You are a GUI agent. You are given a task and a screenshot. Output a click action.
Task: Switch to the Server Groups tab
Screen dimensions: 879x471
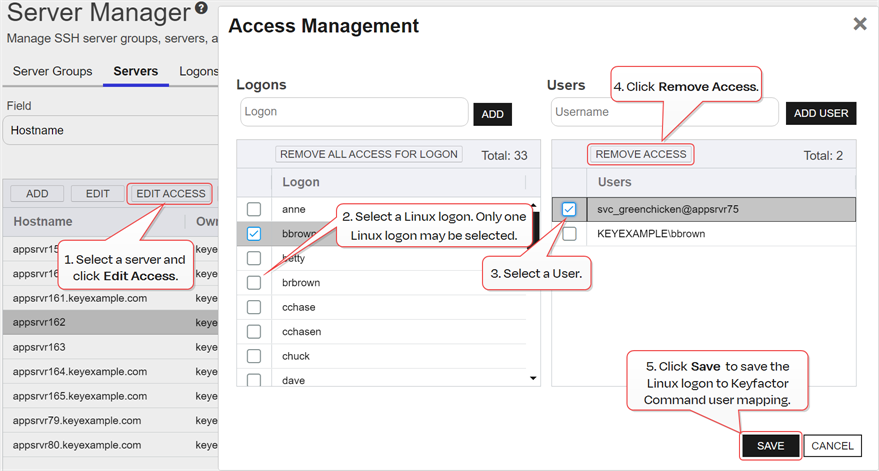(52, 72)
